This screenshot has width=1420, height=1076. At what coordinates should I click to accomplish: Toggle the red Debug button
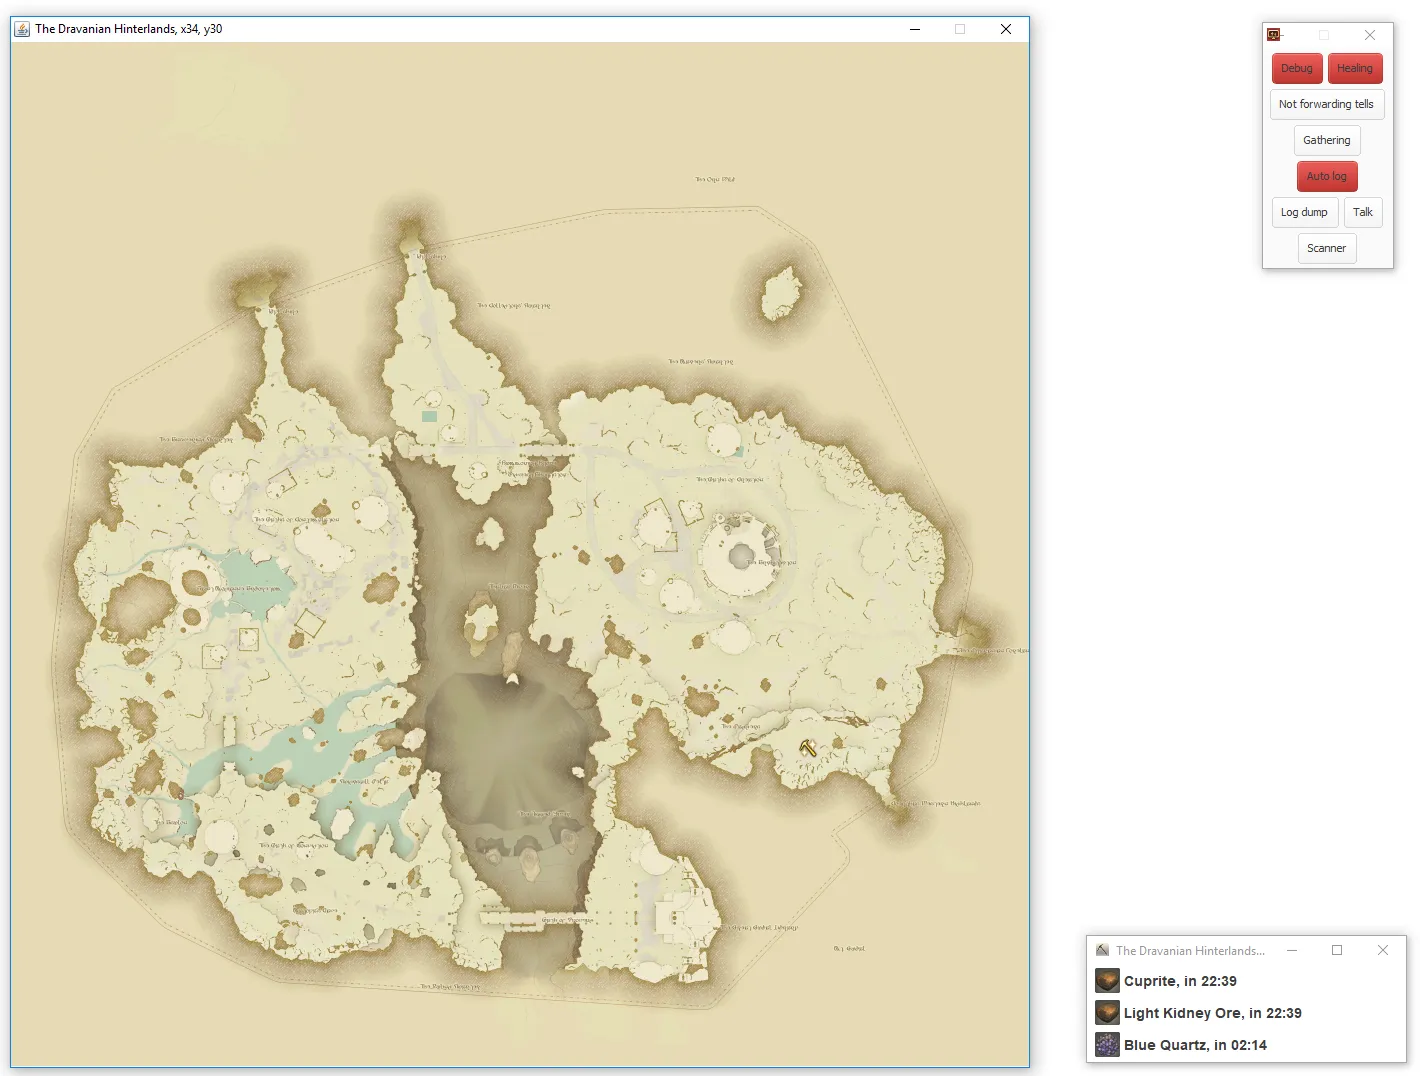pyautogui.click(x=1297, y=68)
